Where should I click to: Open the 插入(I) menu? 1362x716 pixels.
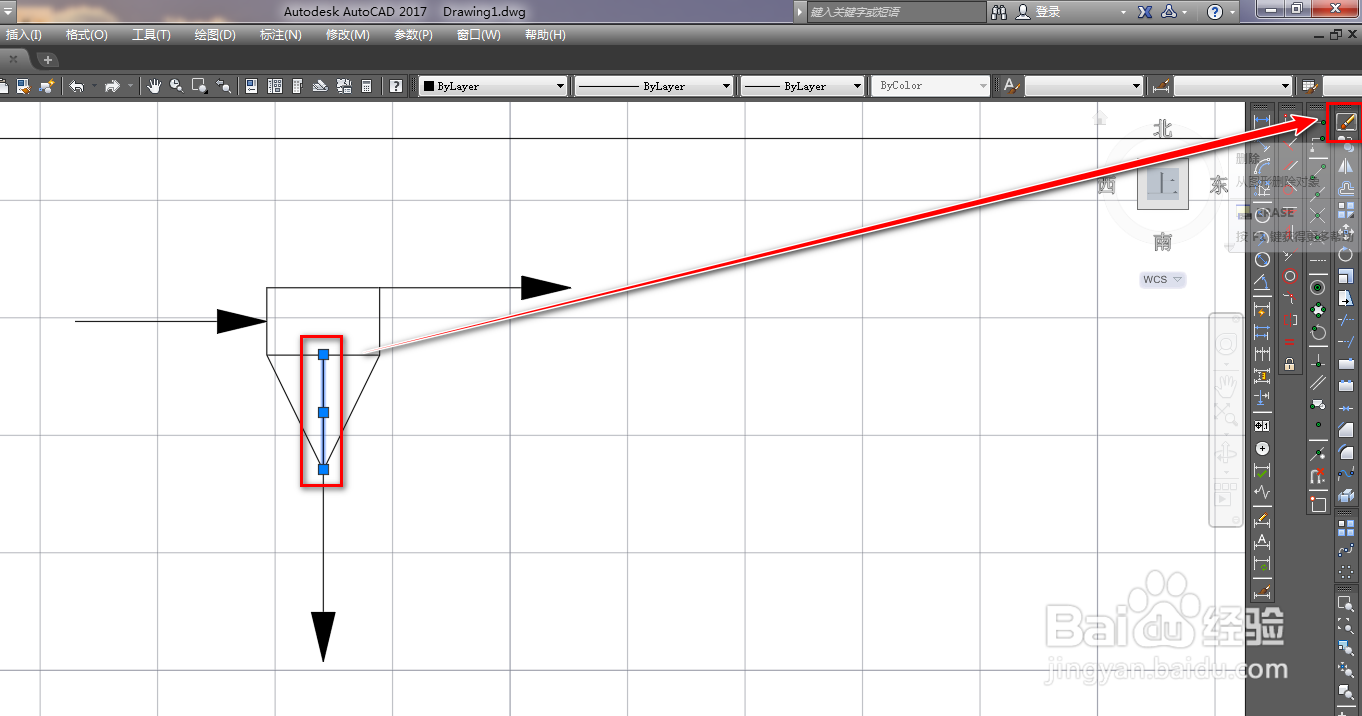pyautogui.click(x=24, y=35)
